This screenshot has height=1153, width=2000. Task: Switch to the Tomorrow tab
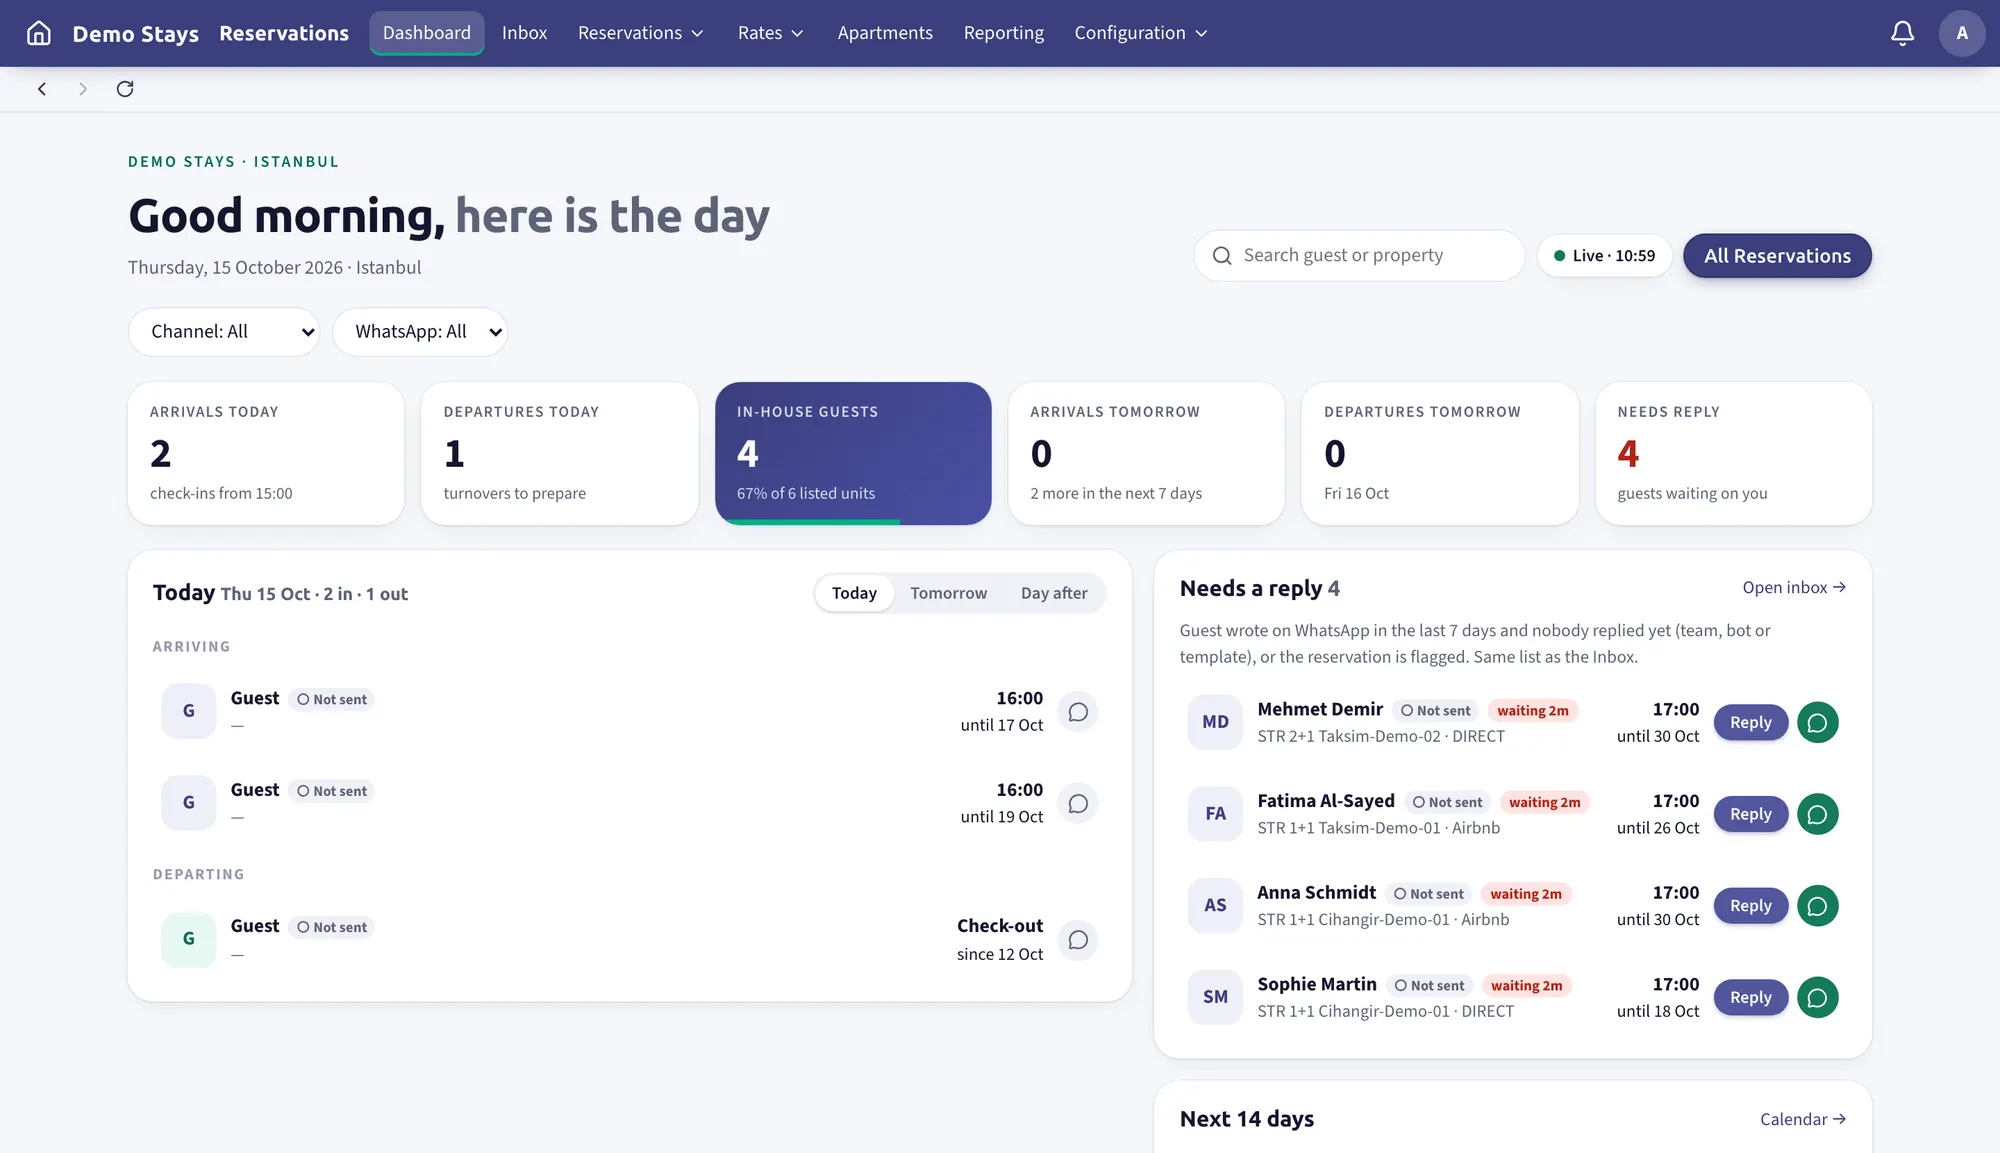click(x=948, y=593)
